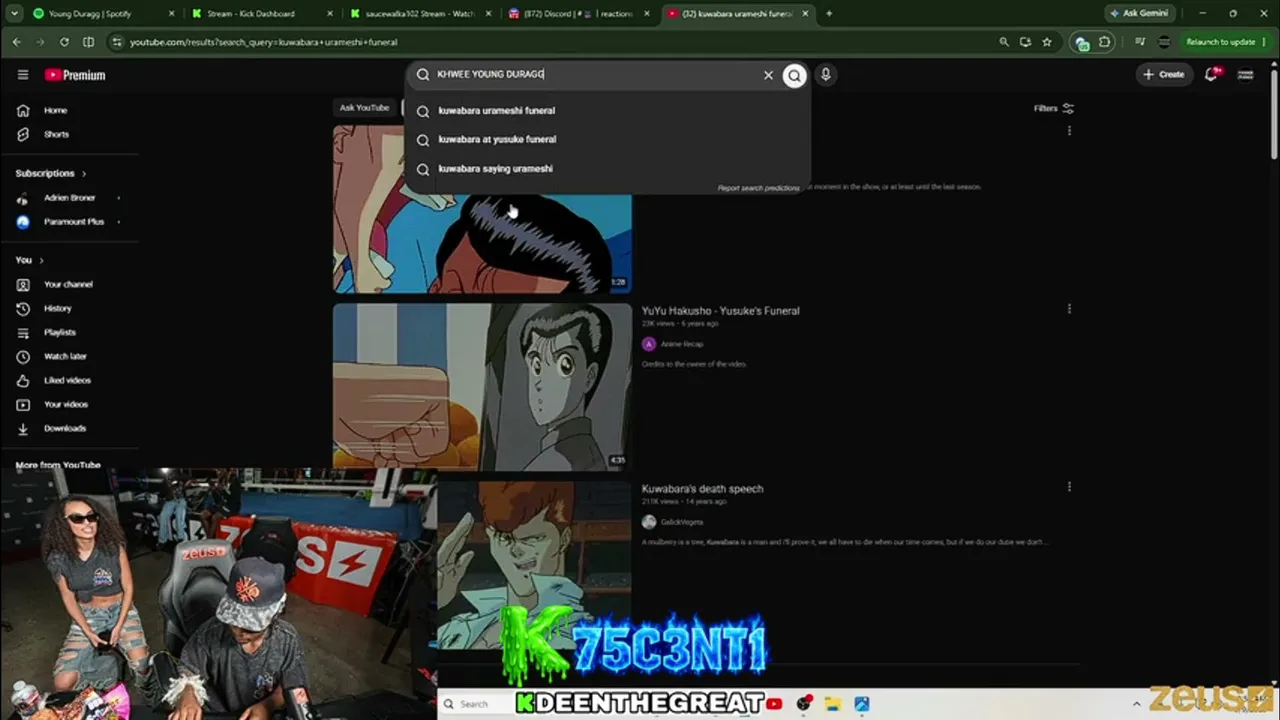Open Shorts from the sidebar
The width and height of the screenshot is (1280, 720).
coord(56,134)
